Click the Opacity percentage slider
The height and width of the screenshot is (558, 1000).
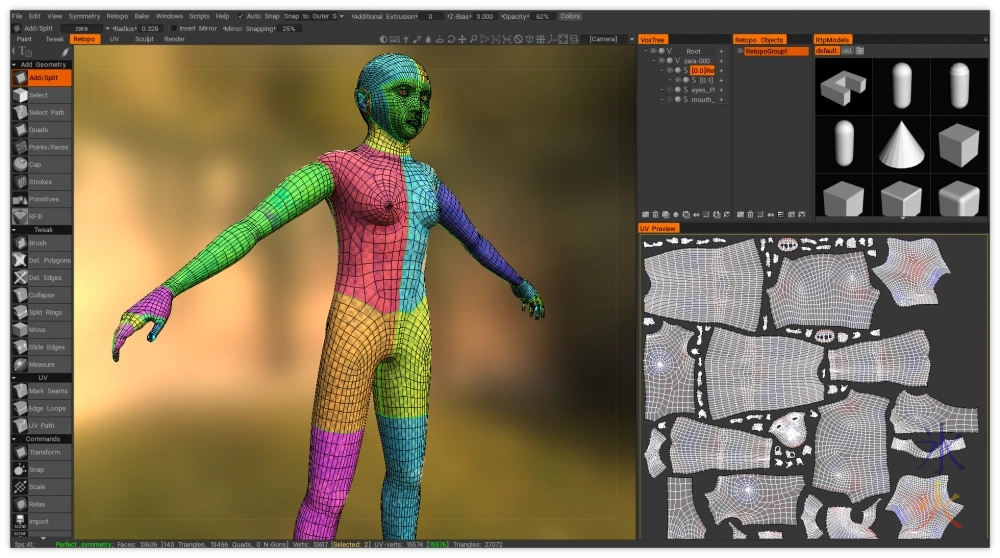pyautogui.click(x=543, y=16)
